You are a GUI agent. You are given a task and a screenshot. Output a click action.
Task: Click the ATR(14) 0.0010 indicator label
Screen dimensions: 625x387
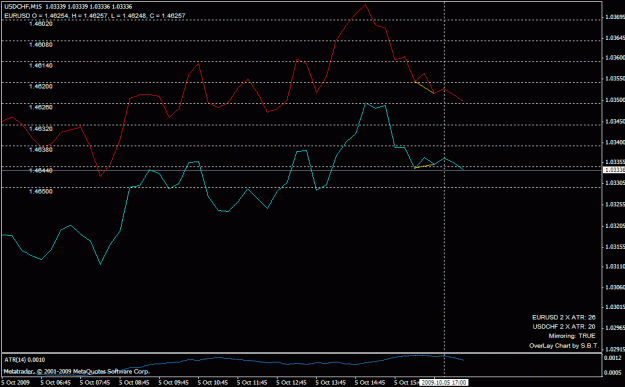click(x=25, y=360)
